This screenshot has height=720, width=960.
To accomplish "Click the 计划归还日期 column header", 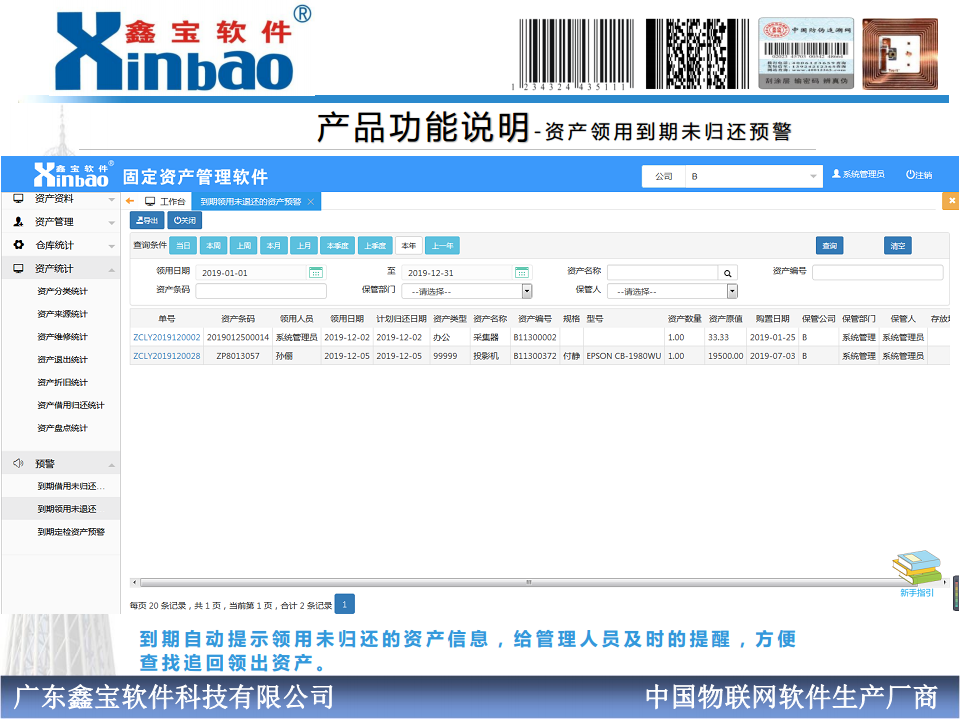I will coord(401,319).
